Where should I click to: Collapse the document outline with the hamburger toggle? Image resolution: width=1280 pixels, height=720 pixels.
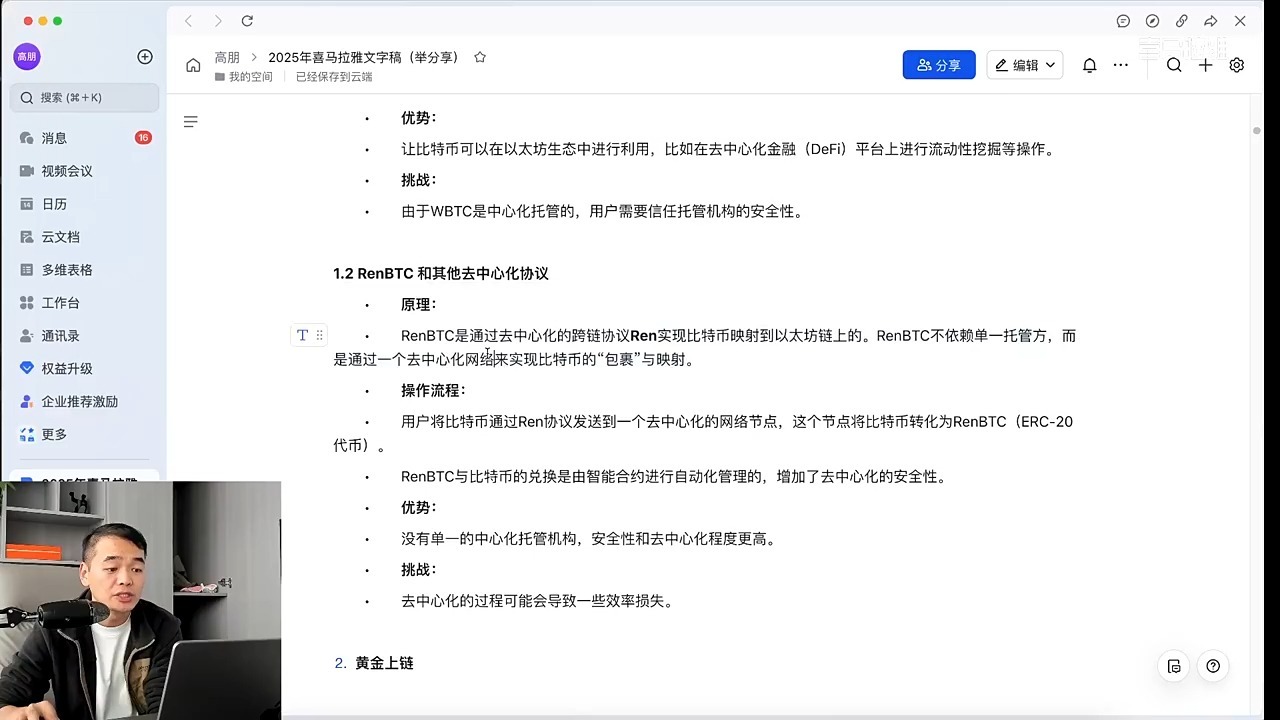point(190,121)
